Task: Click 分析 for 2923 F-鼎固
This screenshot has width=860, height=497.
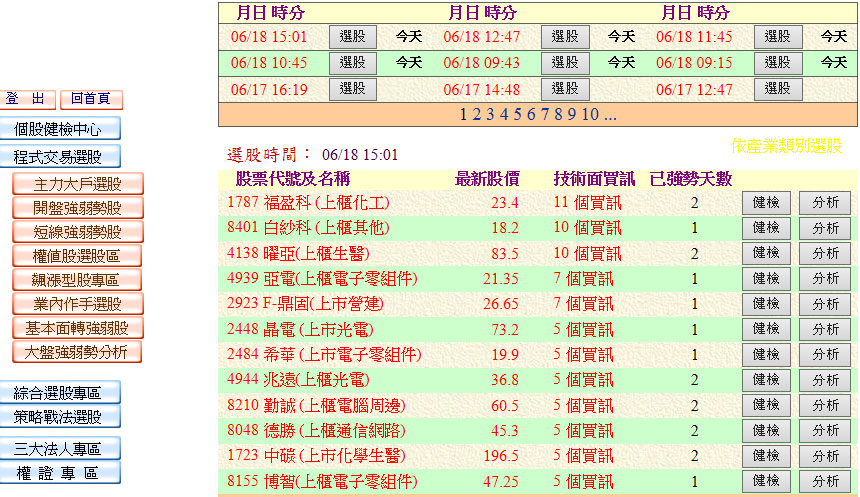Action: click(825, 303)
